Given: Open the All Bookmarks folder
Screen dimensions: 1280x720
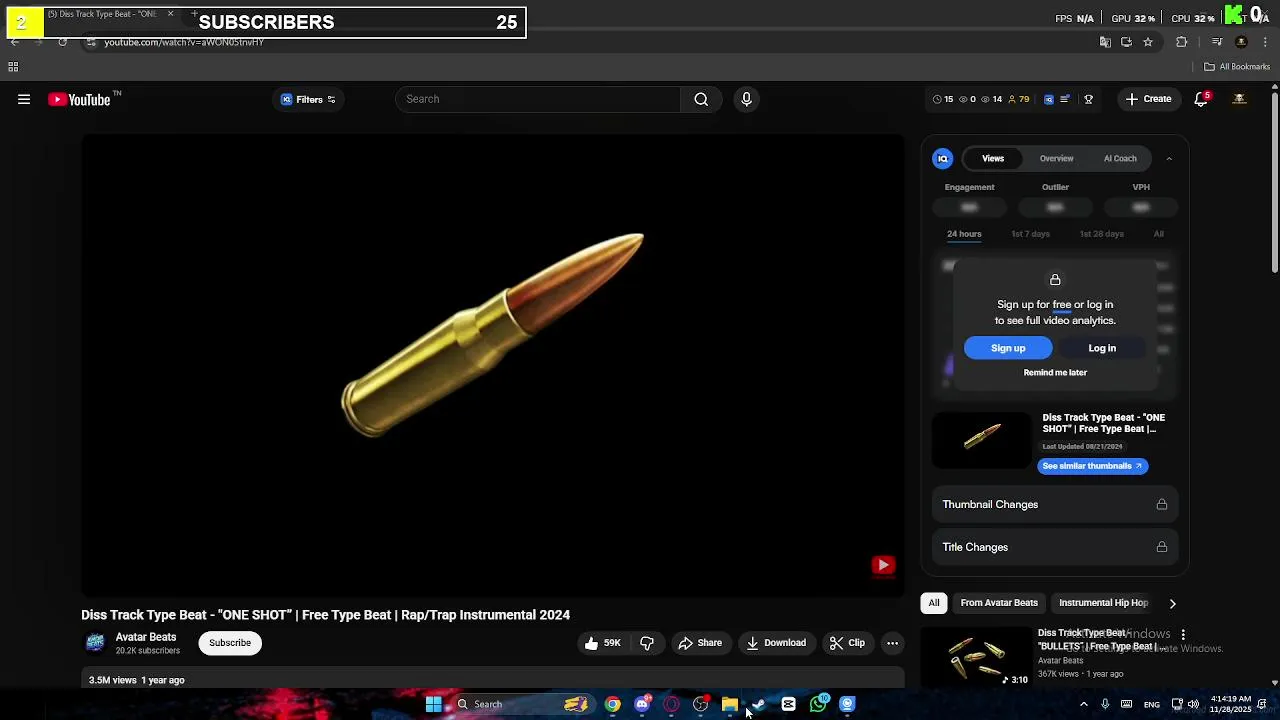Looking at the screenshot, I should coord(1237,67).
